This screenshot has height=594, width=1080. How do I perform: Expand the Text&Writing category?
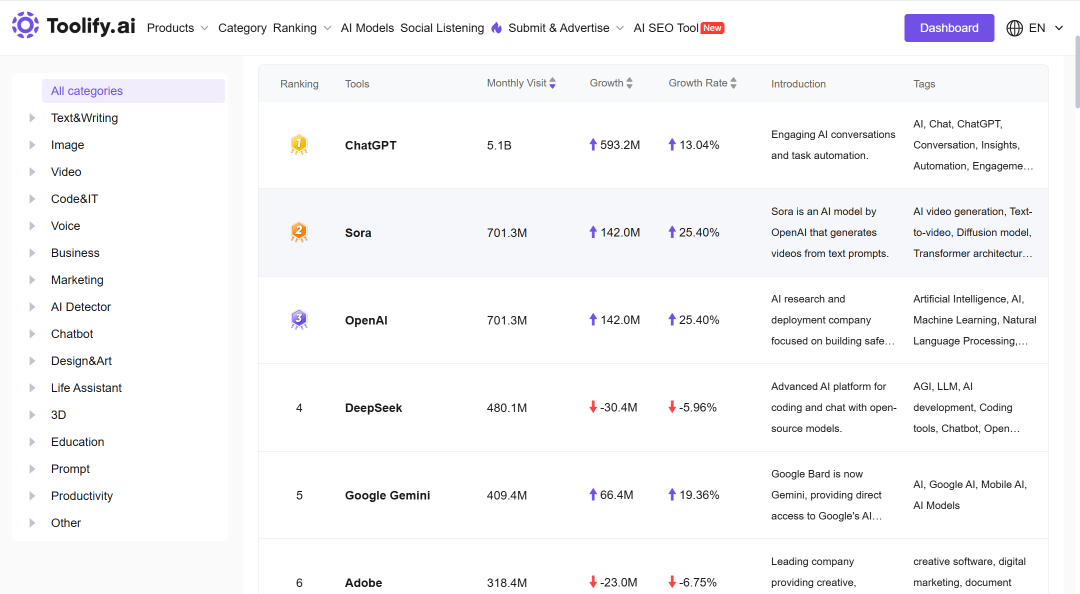pyautogui.click(x=32, y=118)
